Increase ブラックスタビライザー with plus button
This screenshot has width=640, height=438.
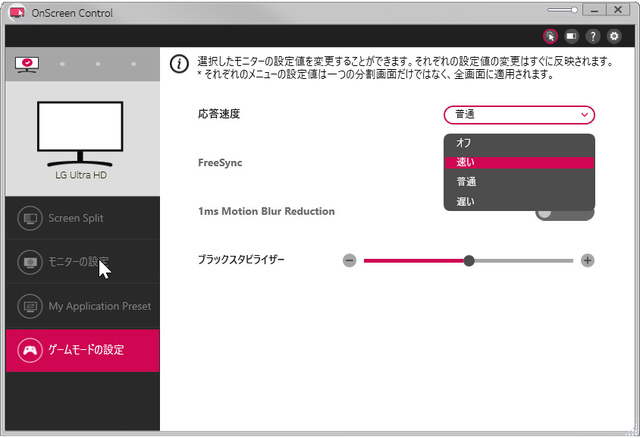(587, 260)
